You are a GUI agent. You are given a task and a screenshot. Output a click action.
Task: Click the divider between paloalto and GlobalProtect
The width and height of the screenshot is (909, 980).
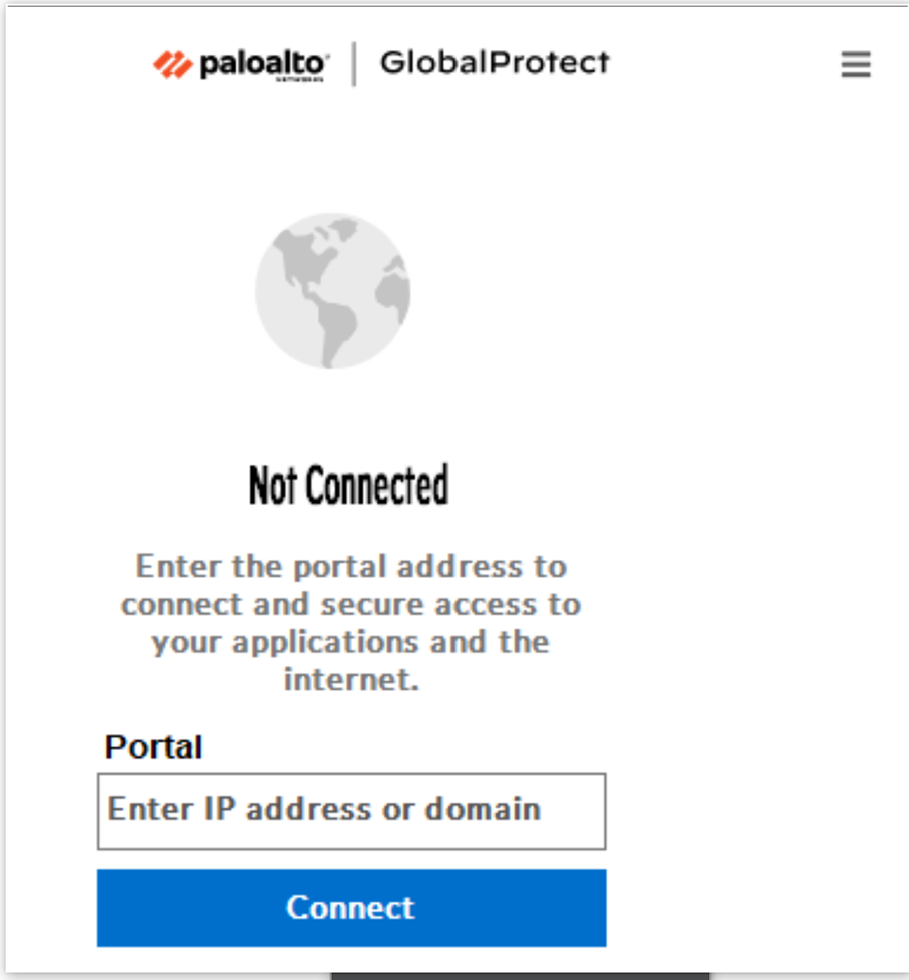click(354, 64)
